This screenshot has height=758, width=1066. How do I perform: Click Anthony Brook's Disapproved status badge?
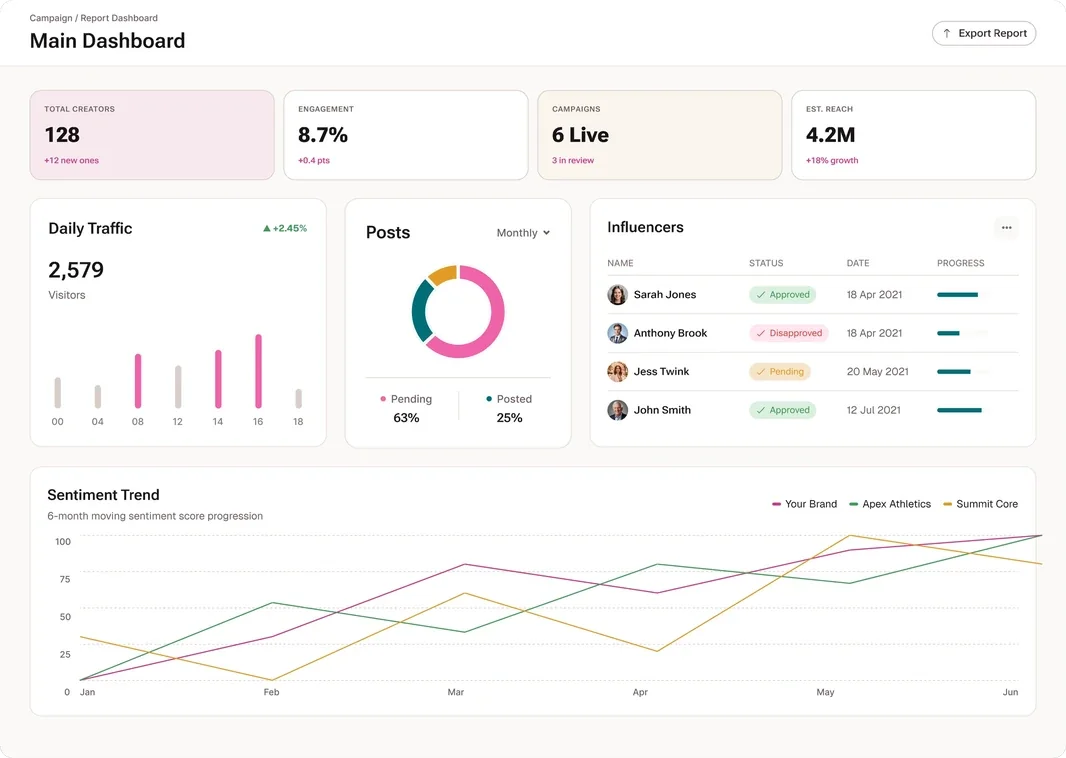(x=789, y=333)
